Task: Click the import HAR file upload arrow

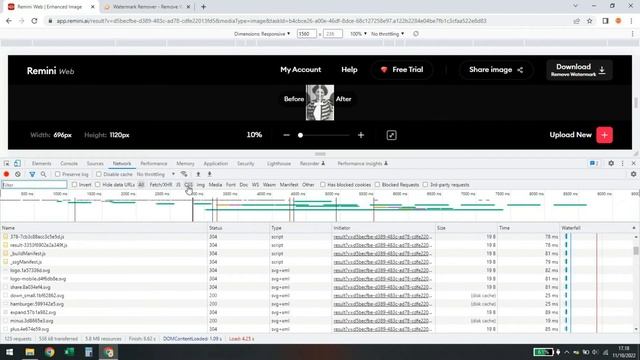Action: (198, 174)
